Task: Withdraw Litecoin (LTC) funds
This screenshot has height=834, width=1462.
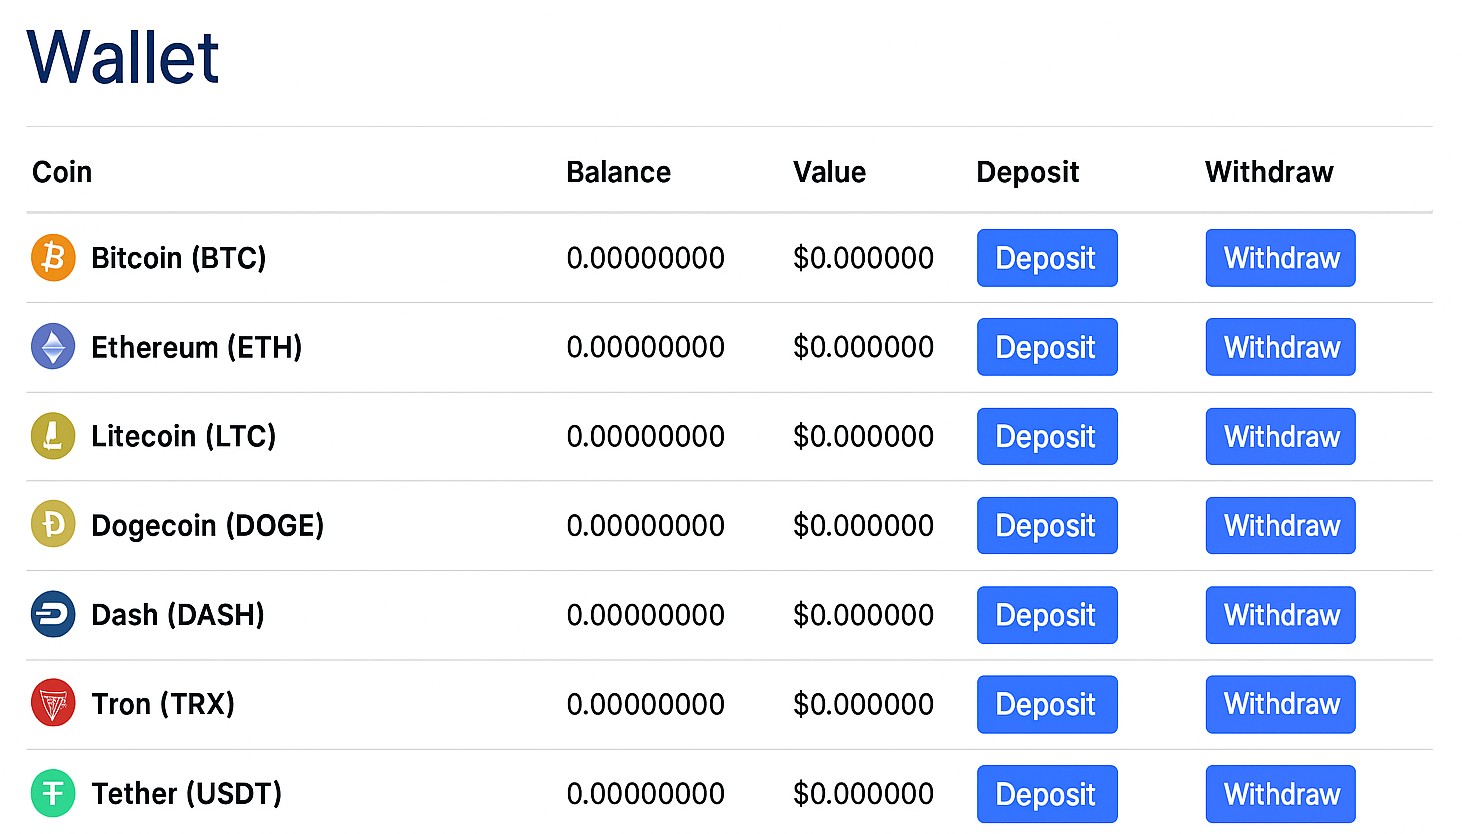Action: pyautogui.click(x=1281, y=436)
